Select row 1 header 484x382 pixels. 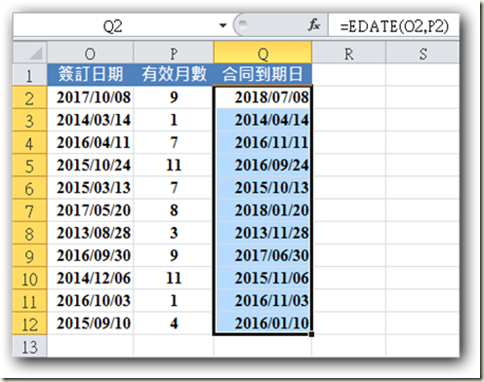tap(30, 75)
